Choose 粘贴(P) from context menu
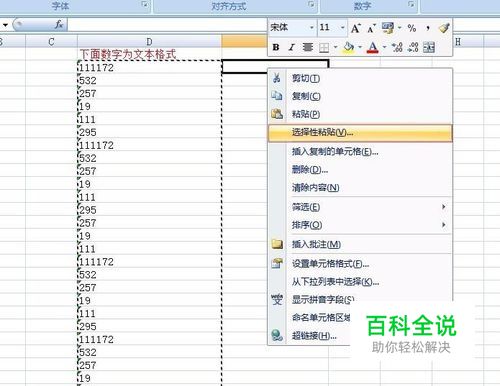The height and width of the screenshot is (386, 500). click(360, 114)
